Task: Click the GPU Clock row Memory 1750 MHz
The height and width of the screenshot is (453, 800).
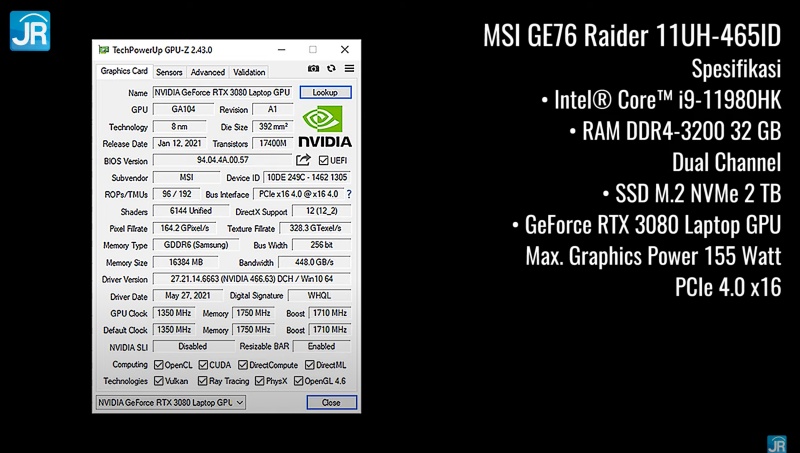Action: click(253, 313)
